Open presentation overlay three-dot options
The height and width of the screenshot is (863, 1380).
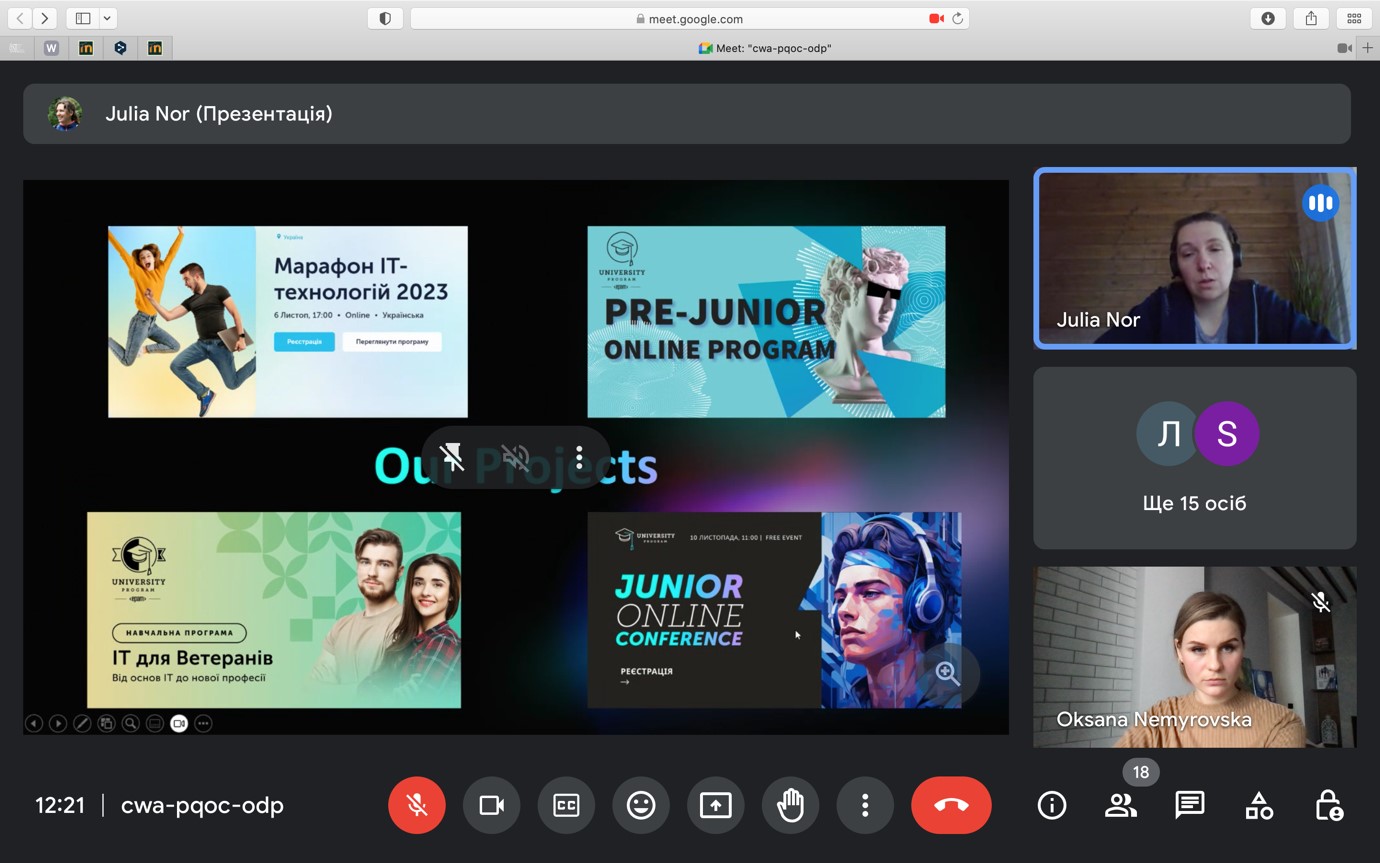[x=579, y=459]
